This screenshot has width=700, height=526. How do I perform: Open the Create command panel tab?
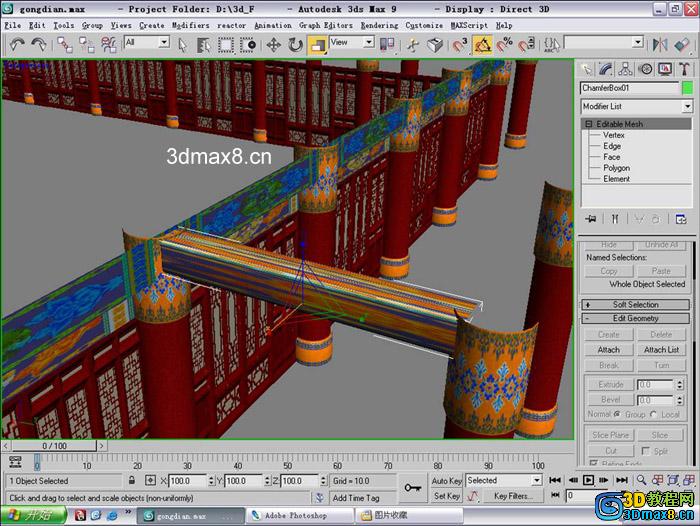pyautogui.click(x=586, y=69)
